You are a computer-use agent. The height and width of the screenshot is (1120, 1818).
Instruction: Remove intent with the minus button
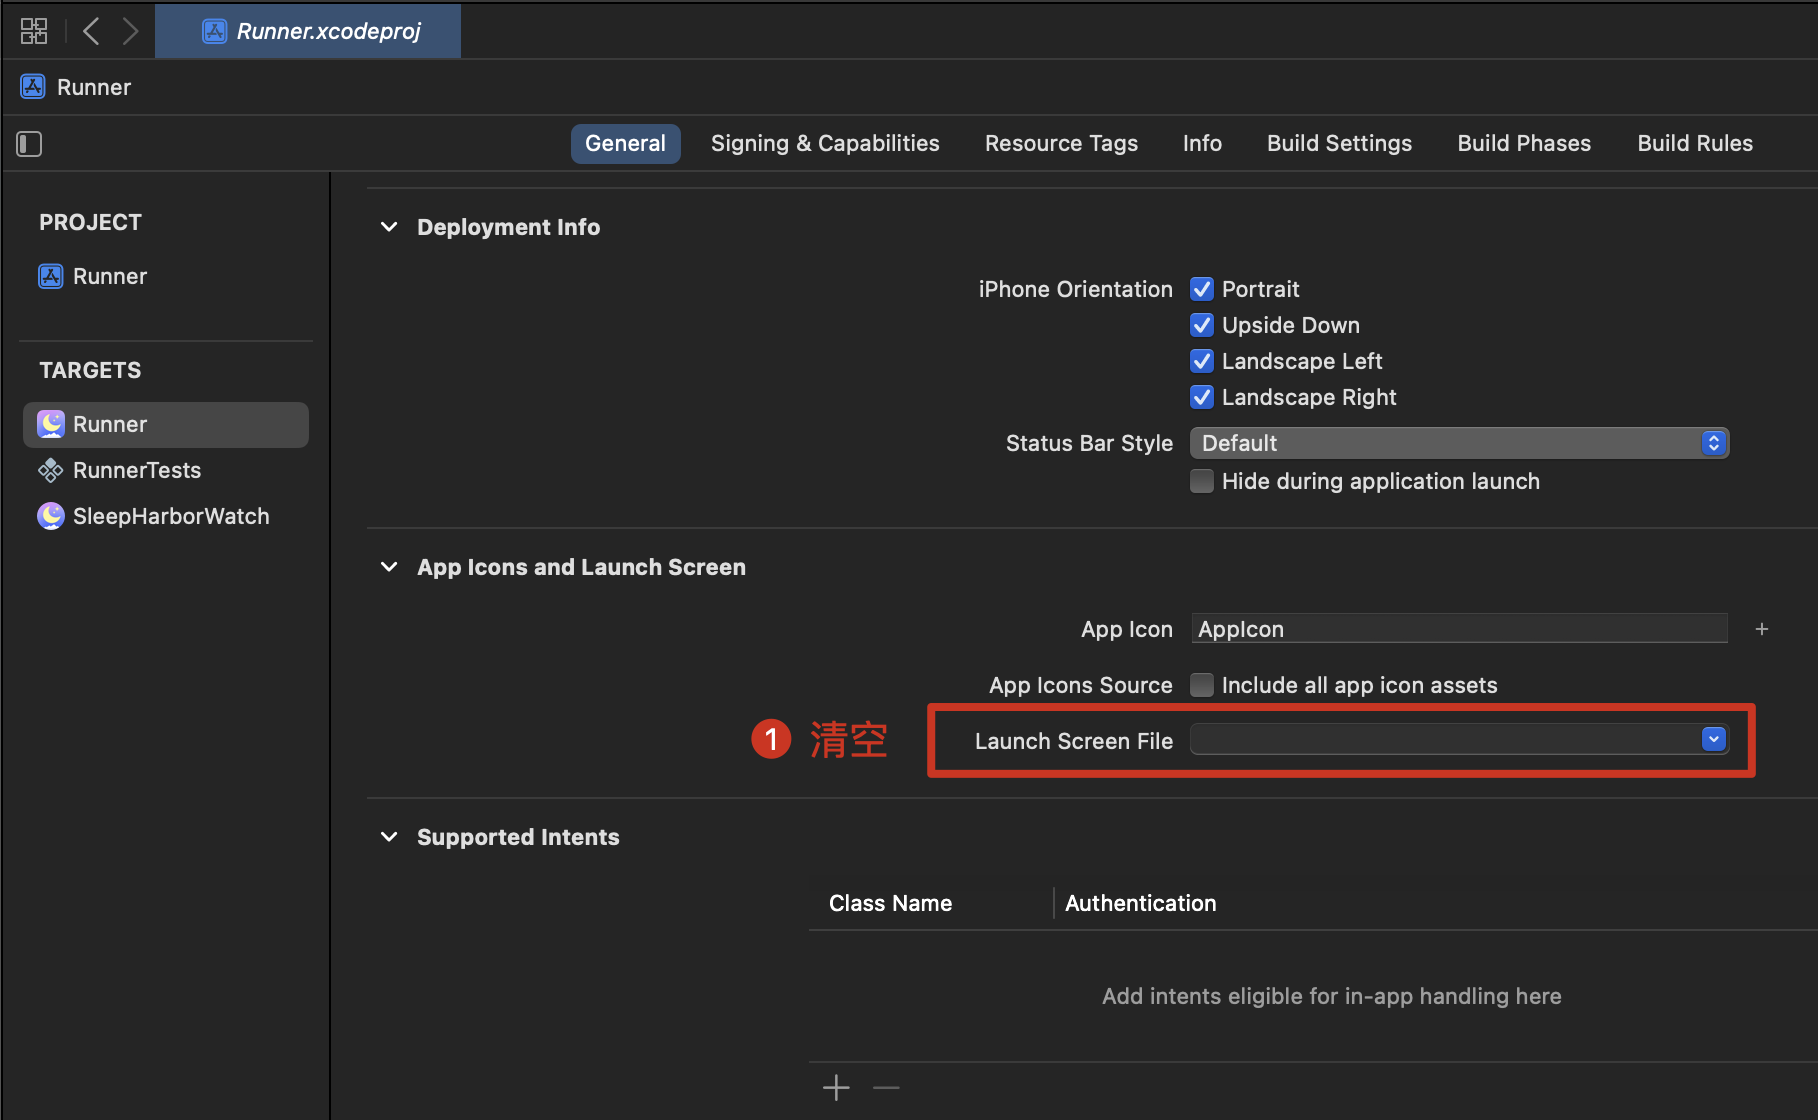(x=886, y=1087)
